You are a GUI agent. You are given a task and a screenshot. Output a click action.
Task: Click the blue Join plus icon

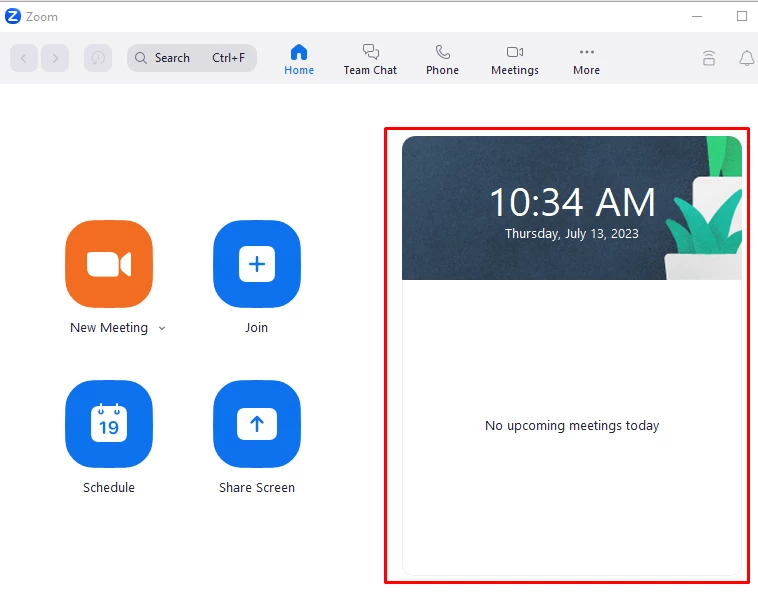pos(257,264)
